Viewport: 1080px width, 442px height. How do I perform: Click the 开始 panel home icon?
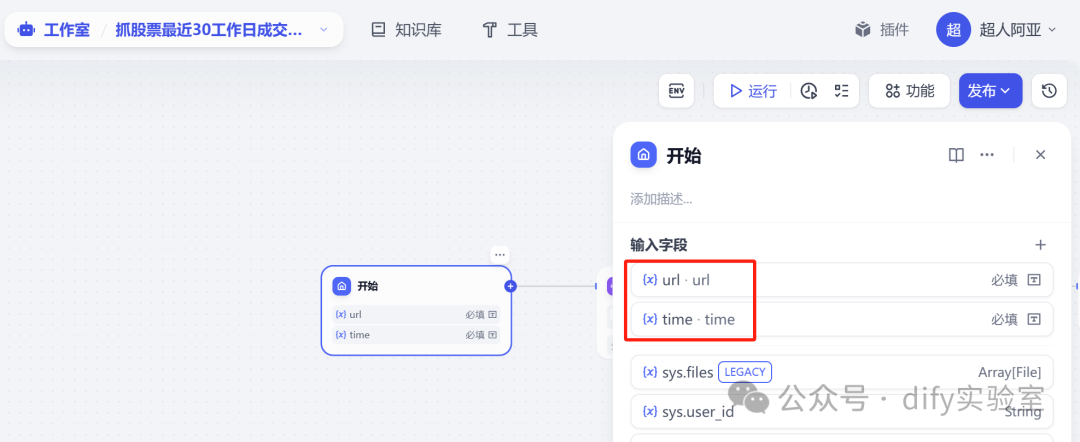[643, 155]
